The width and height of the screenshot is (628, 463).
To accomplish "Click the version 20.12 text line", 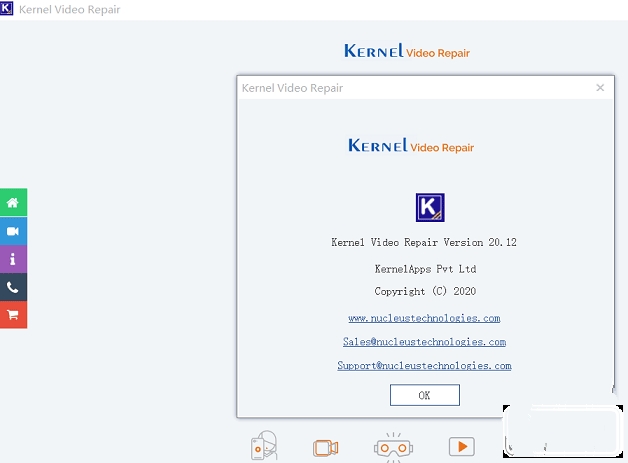I will 424,242.
